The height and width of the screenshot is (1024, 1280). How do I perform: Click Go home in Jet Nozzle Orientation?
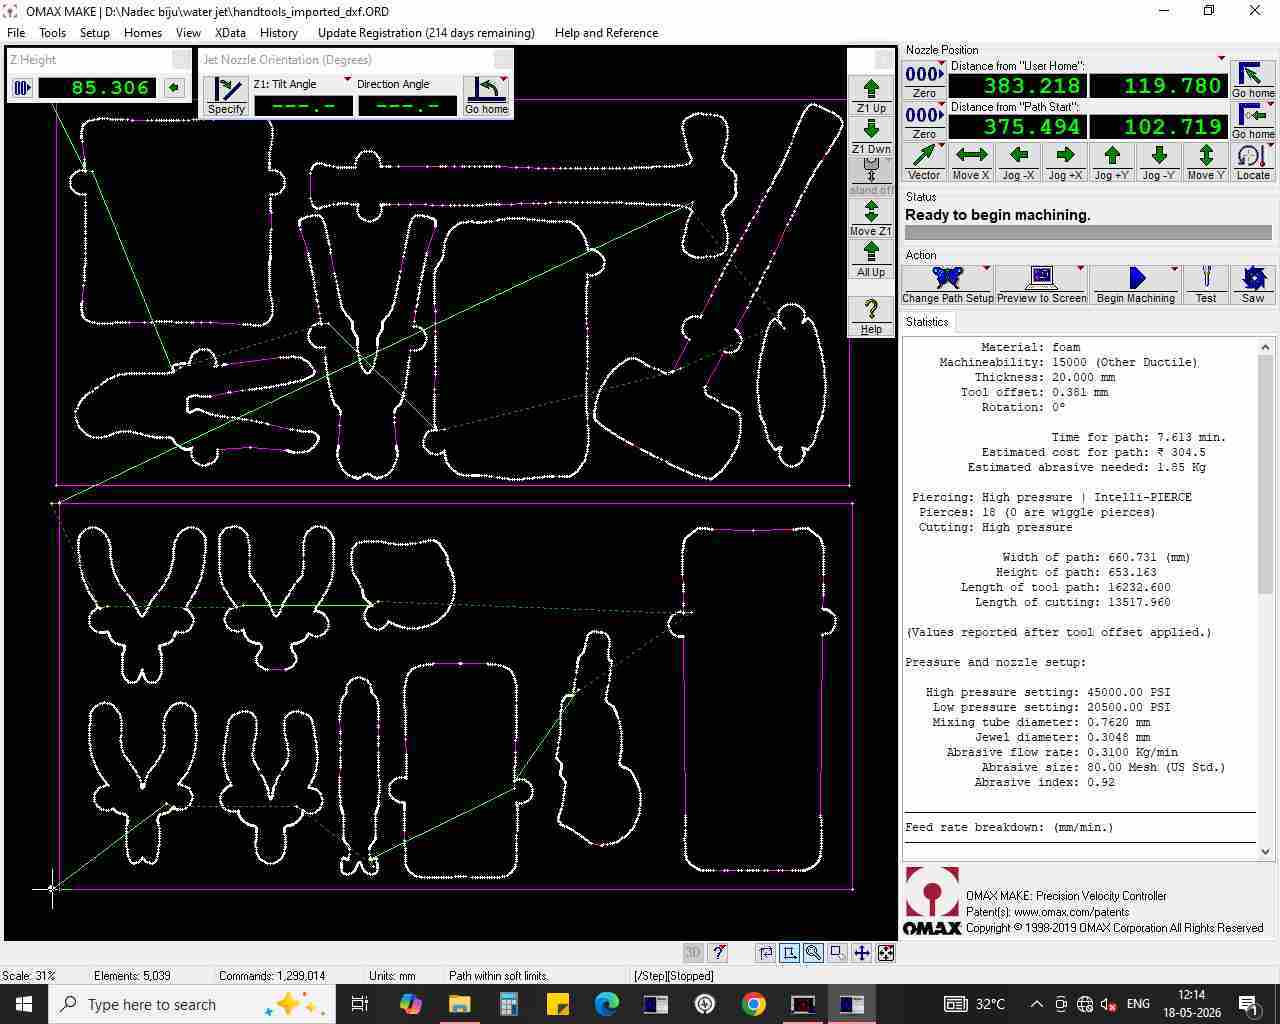click(x=486, y=96)
